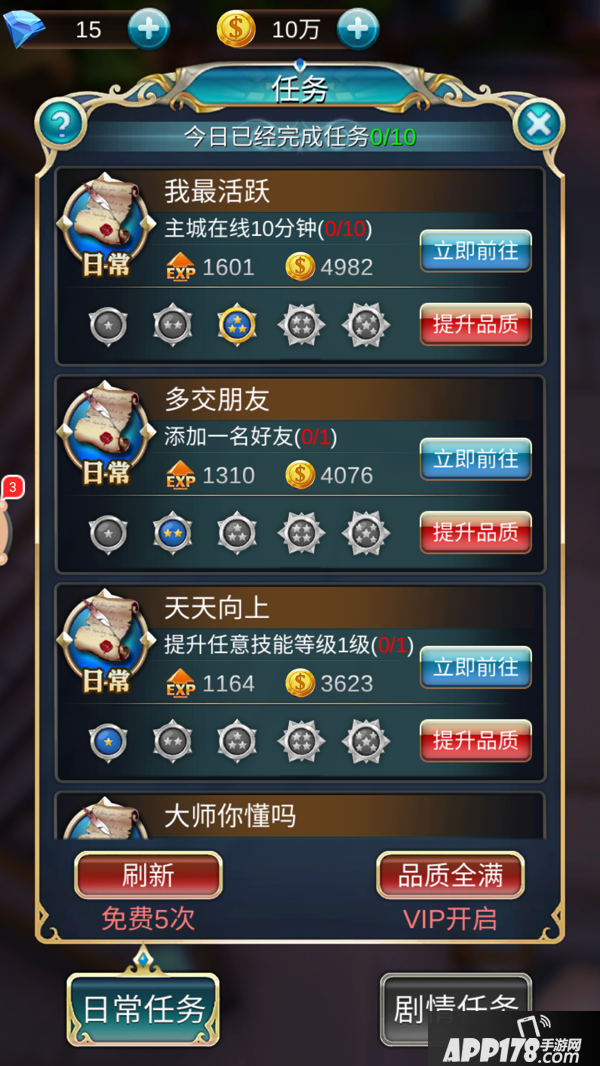Open the partially visible 大师你懂吗 quest

[300, 816]
